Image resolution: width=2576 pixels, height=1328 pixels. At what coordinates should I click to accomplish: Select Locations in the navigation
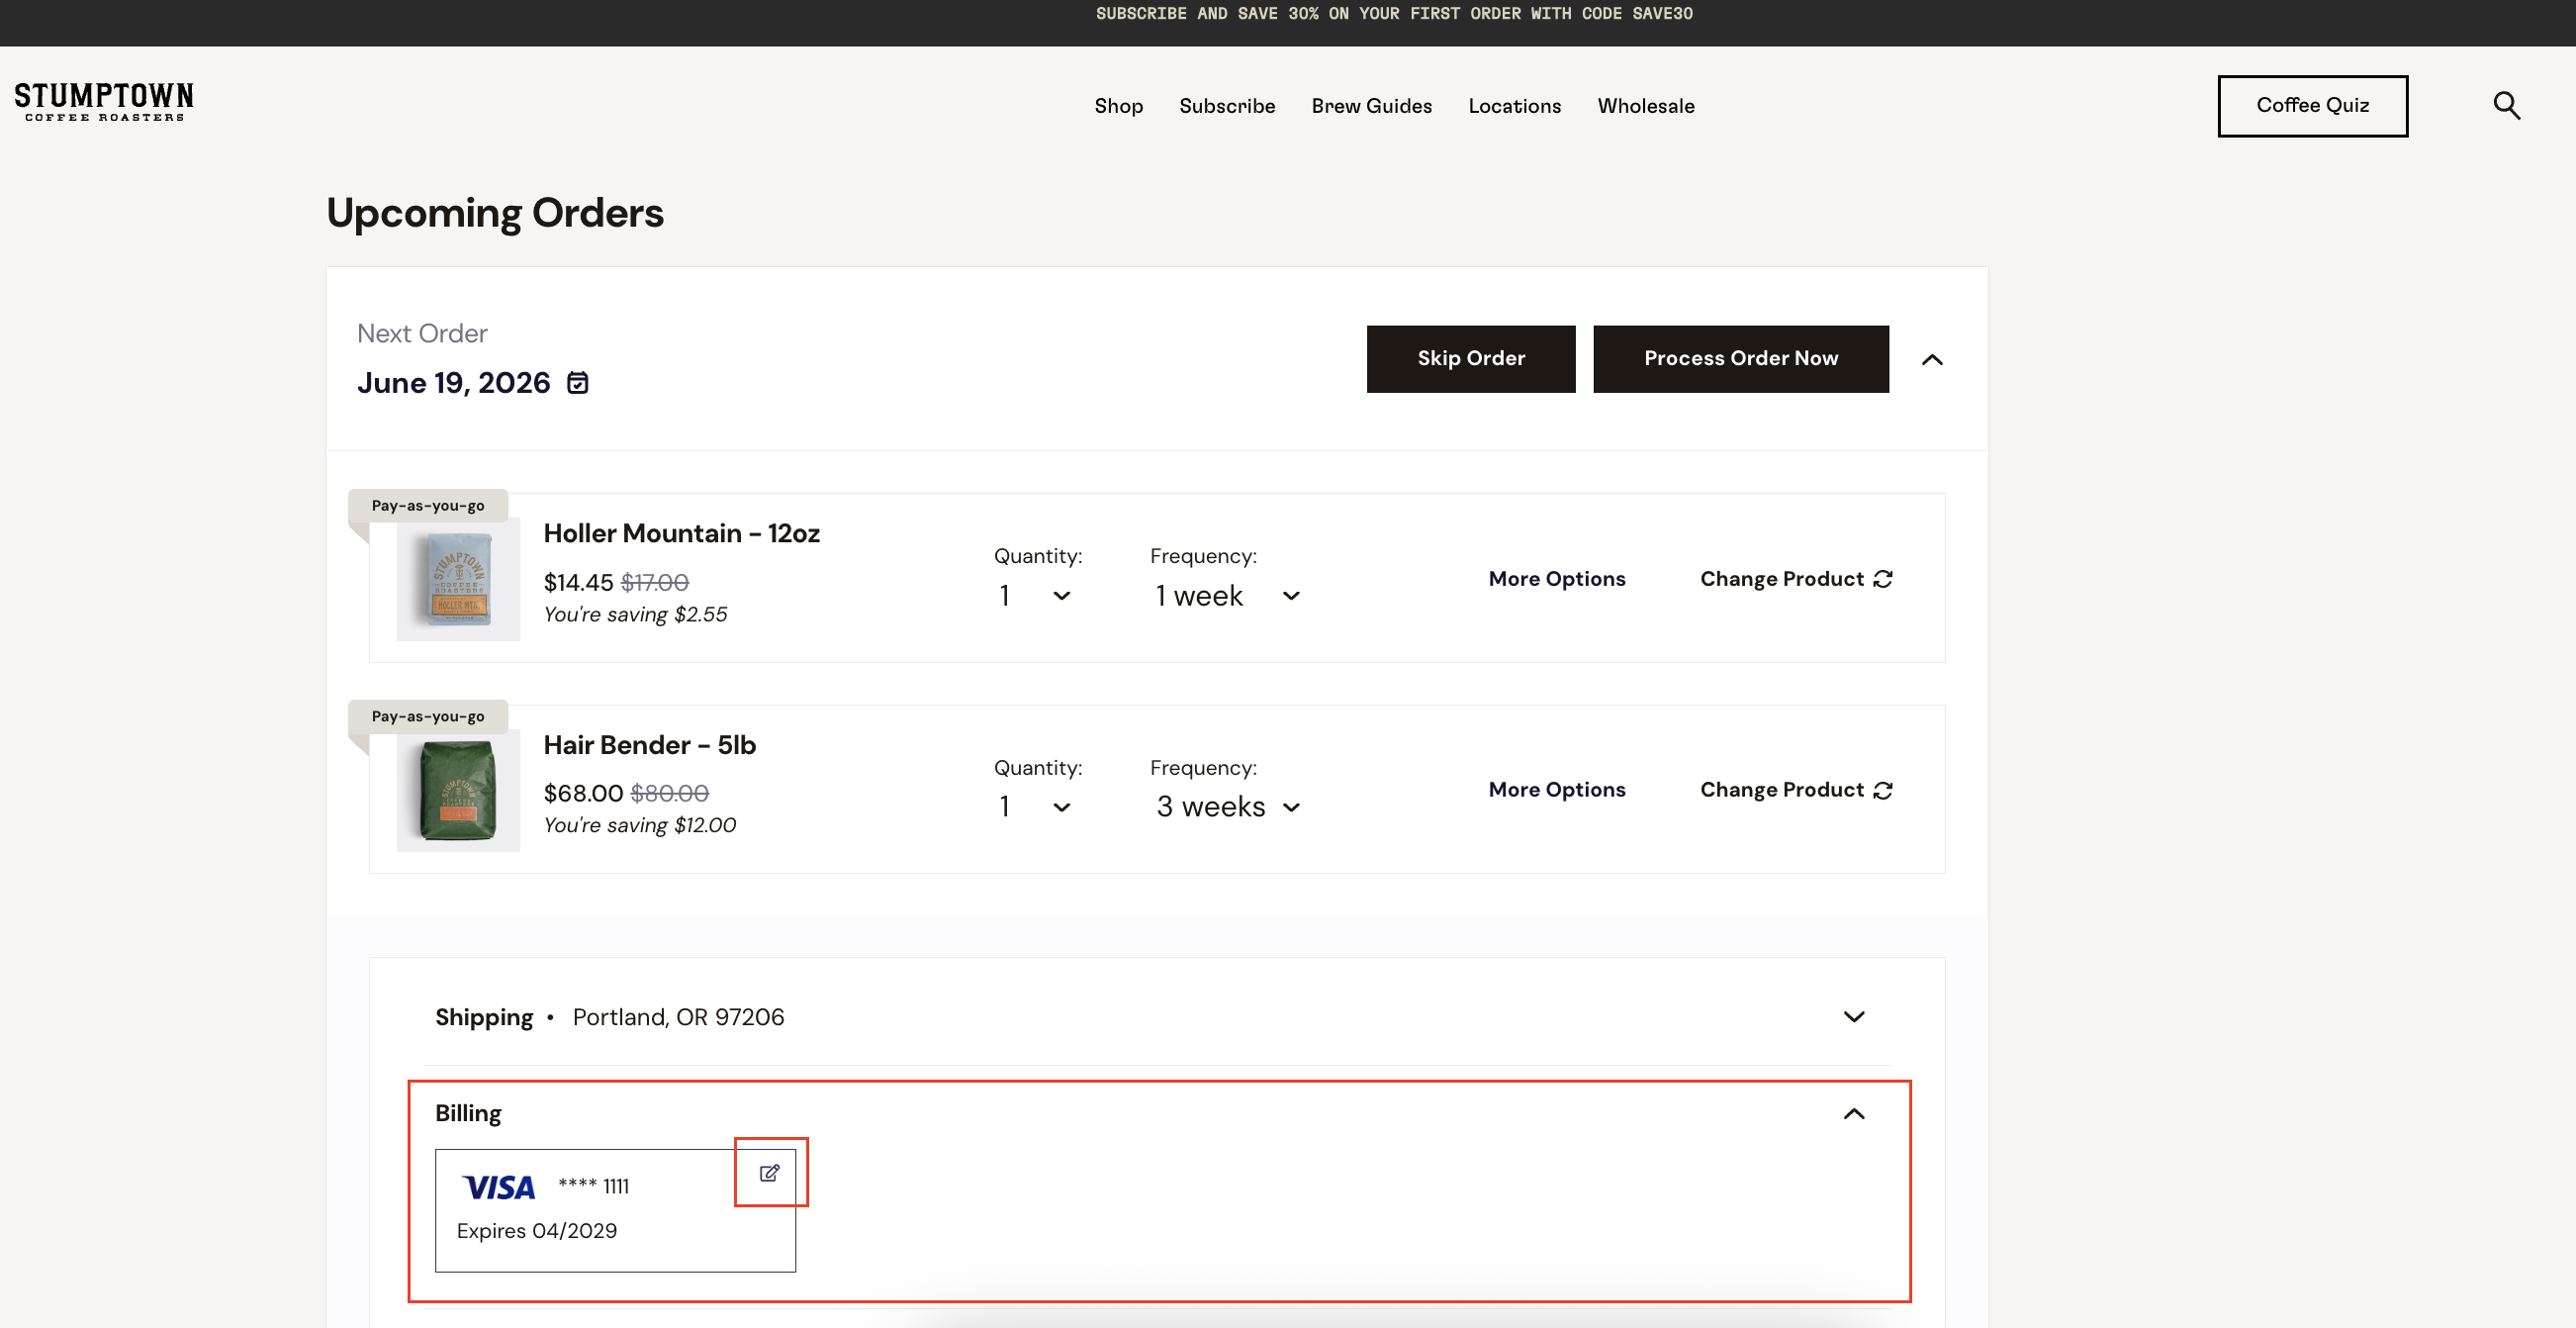coord(1514,106)
